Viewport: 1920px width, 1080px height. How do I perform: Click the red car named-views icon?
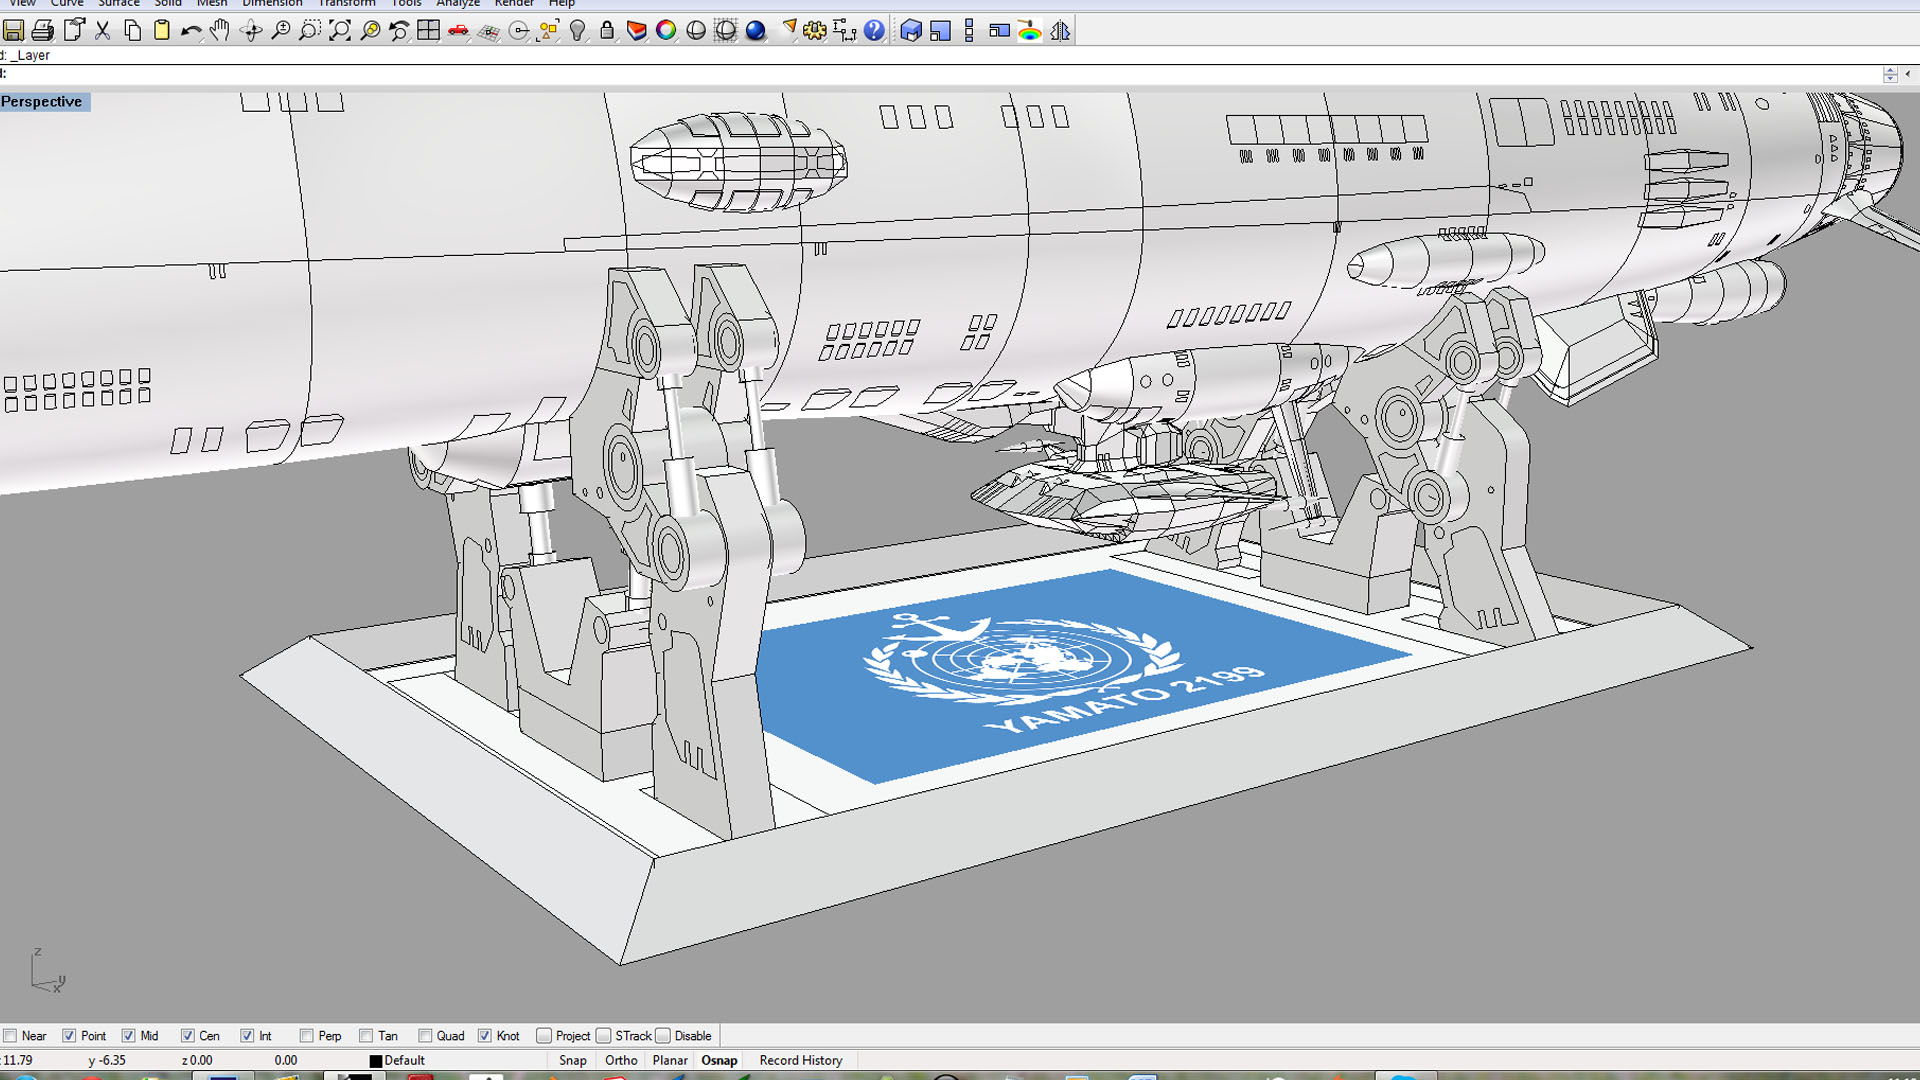coord(458,31)
